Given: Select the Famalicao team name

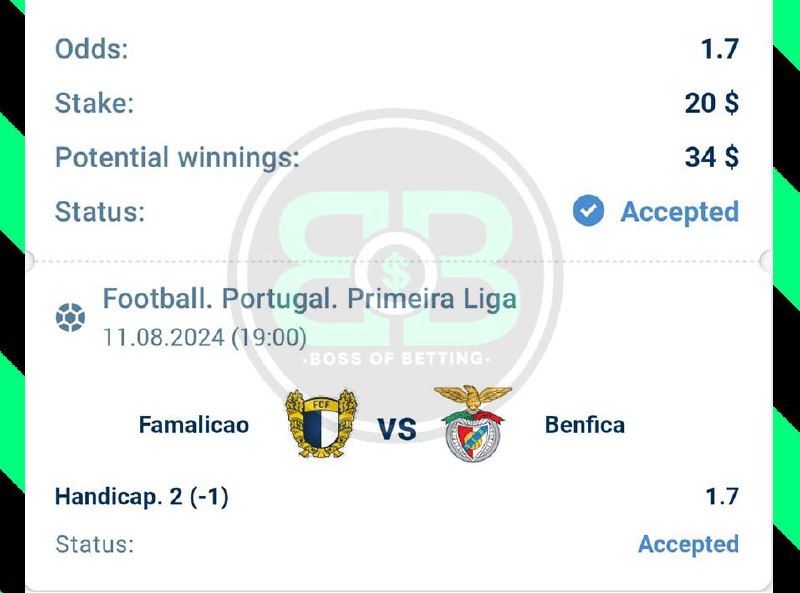Looking at the screenshot, I should (x=194, y=425).
